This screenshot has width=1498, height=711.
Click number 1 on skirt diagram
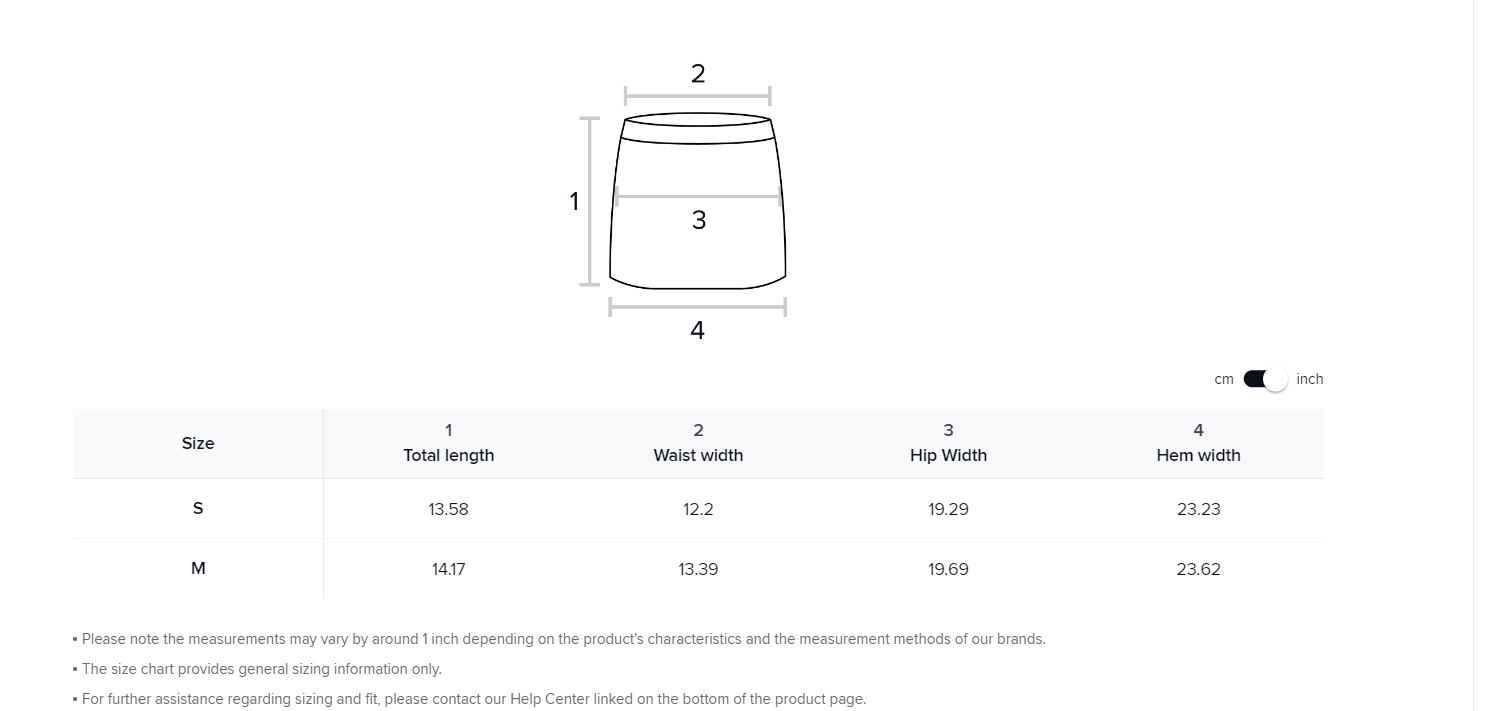click(574, 202)
